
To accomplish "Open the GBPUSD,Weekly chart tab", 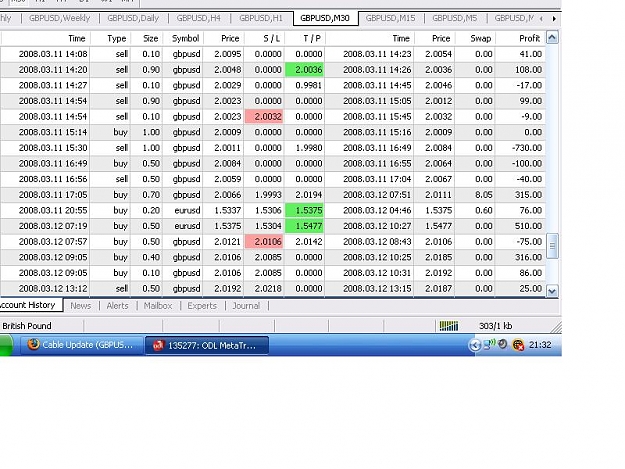I will tap(59, 18).
